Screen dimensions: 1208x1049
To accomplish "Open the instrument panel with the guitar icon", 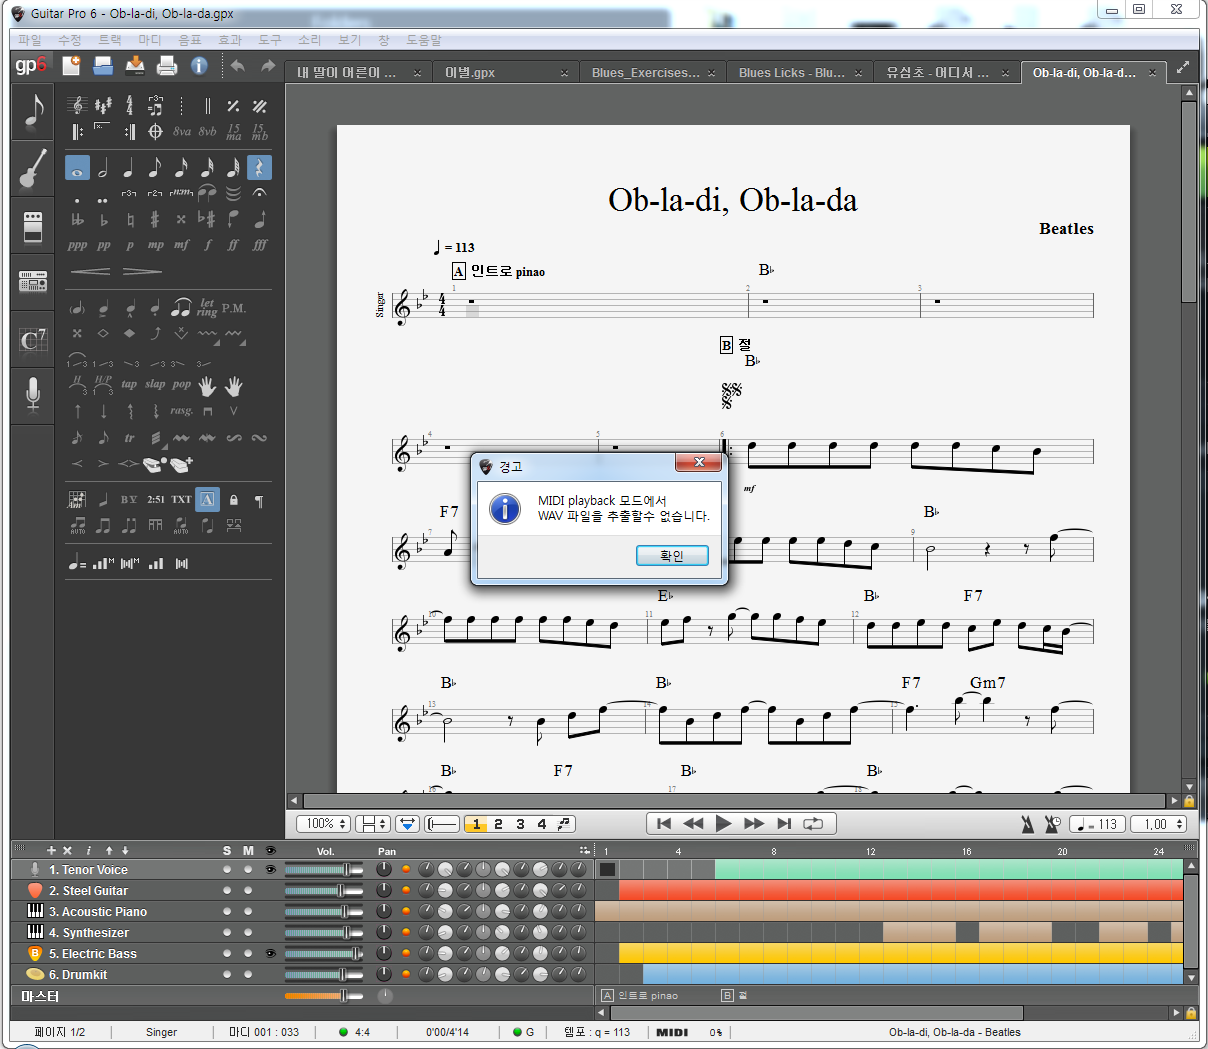I will (33, 168).
